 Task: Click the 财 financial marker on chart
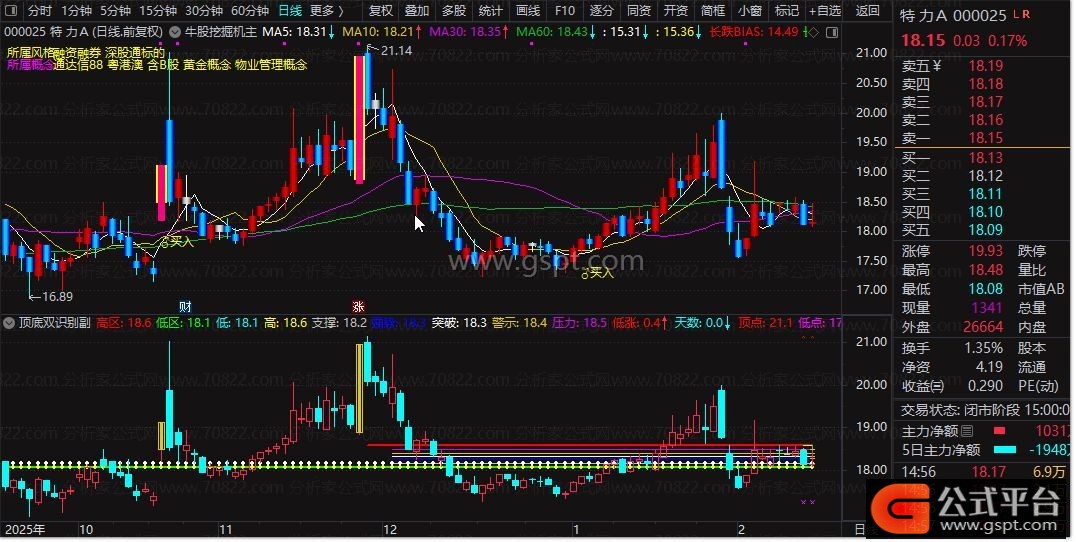coord(185,305)
